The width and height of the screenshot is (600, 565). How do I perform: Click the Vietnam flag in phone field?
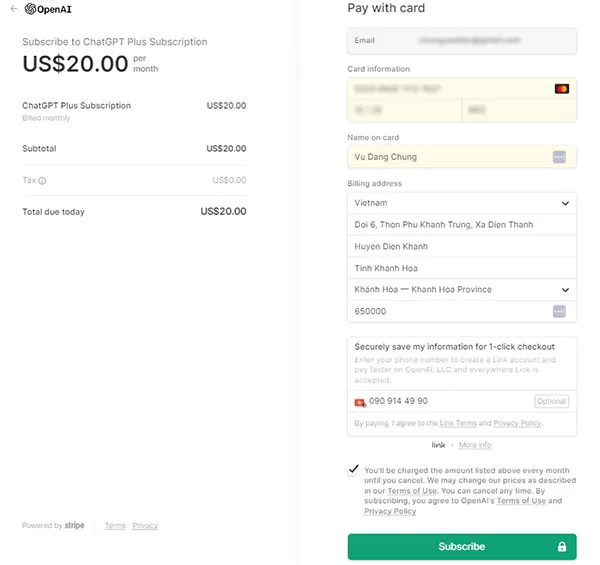point(360,402)
